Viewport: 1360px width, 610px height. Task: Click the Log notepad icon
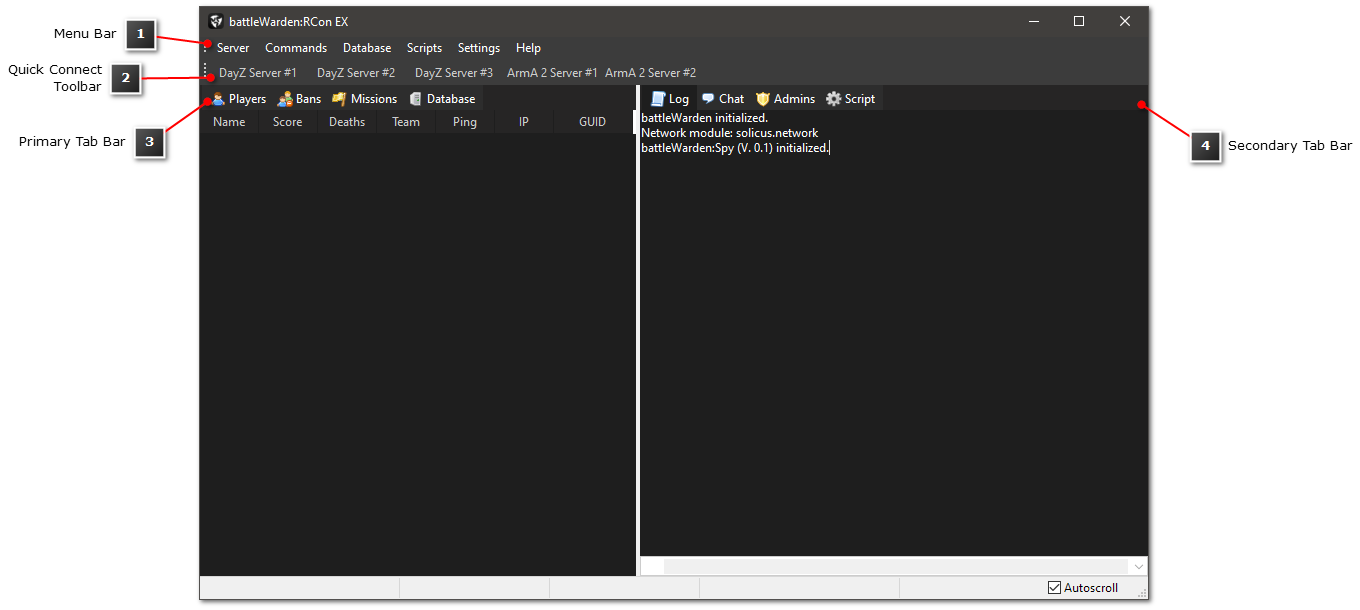[x=658, y=99]
